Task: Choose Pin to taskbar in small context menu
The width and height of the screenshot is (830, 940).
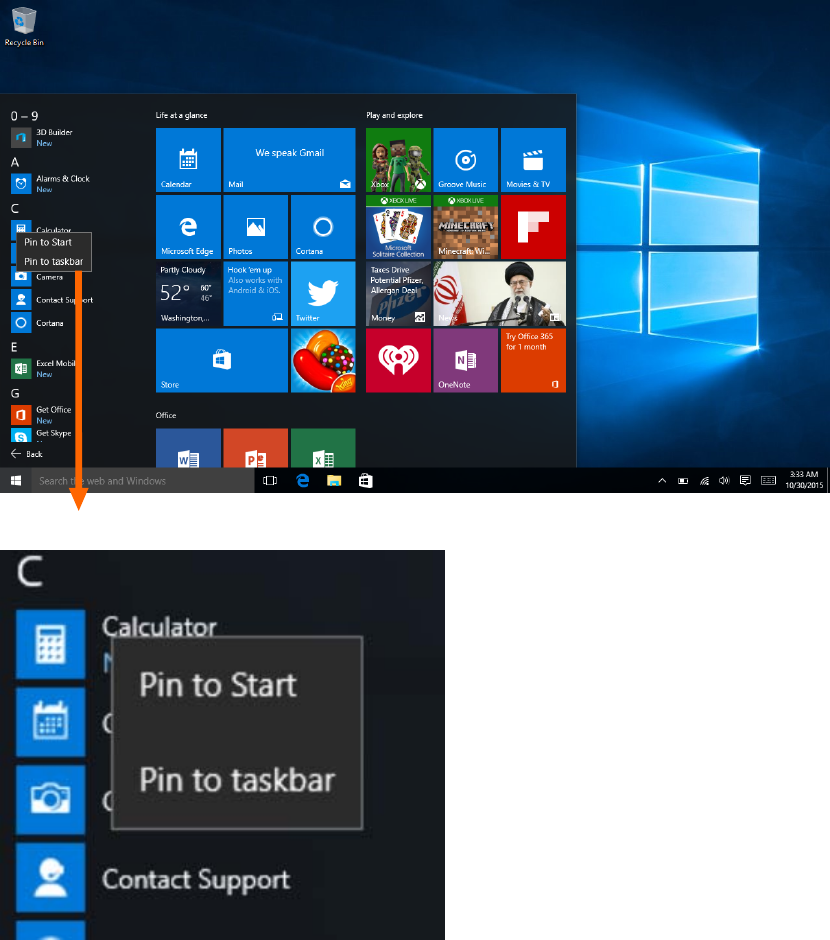Action: 53,261
